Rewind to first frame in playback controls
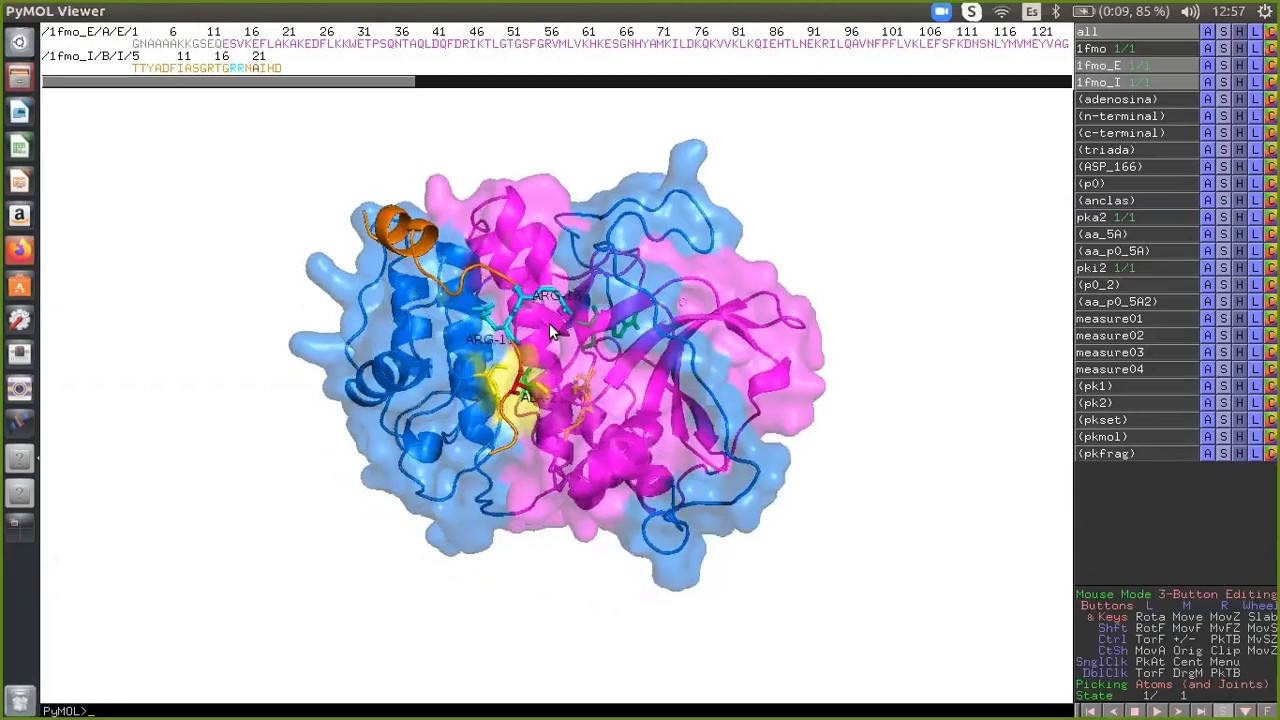Screen dimensions: 1280x720 [1090, 711]
